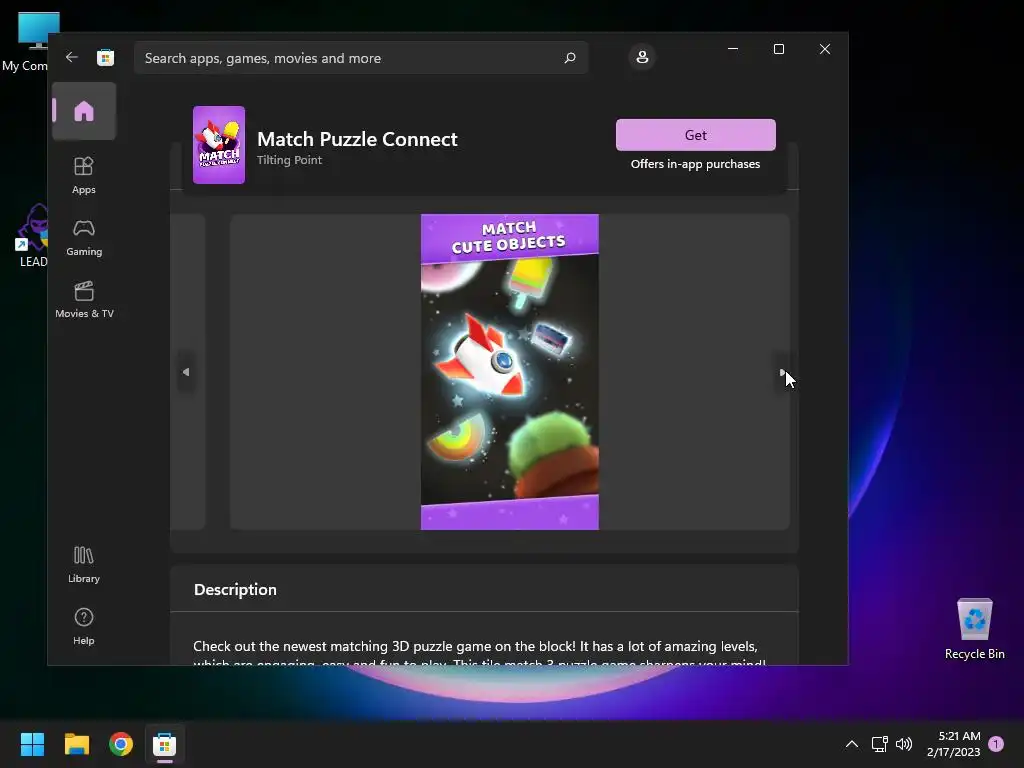1024x768 pixels.
Task: Open the volume speaker tray icon
Action: pyautogui.click(x=904, y=744)
